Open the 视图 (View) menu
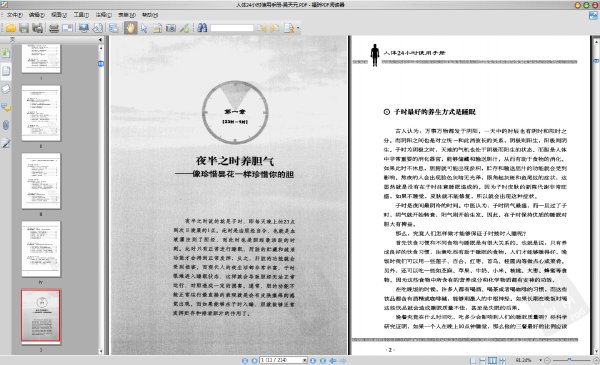 point(59,15)
